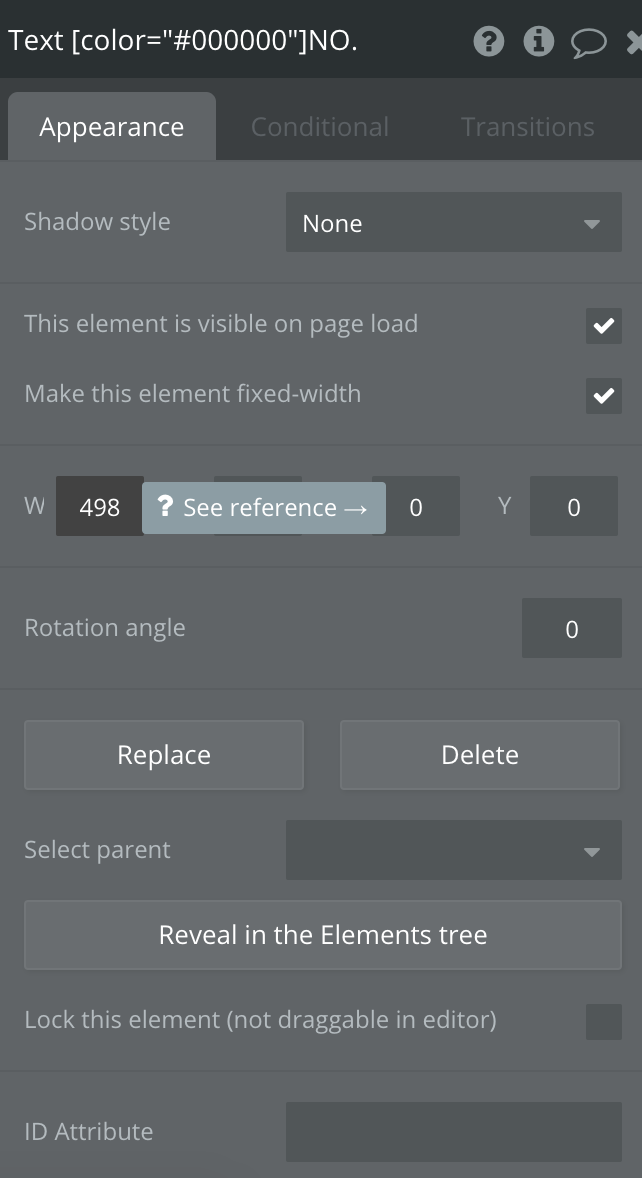The image size is (642, 1178).
Task: Uncheck 'Make this element fixed-width'
Action: pos(604,395)
